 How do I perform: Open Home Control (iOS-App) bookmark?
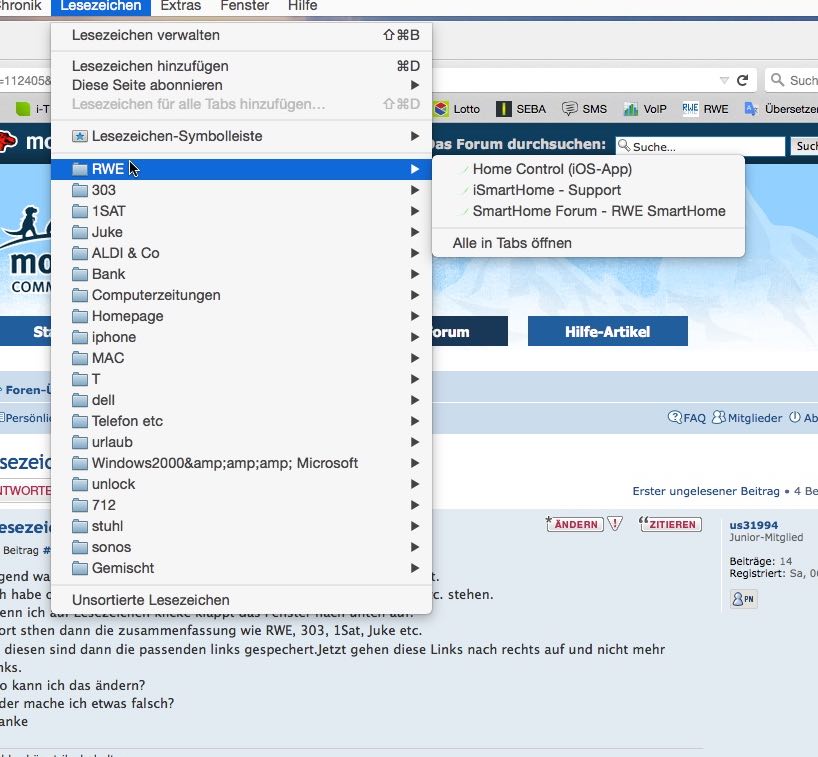(588, 169)
